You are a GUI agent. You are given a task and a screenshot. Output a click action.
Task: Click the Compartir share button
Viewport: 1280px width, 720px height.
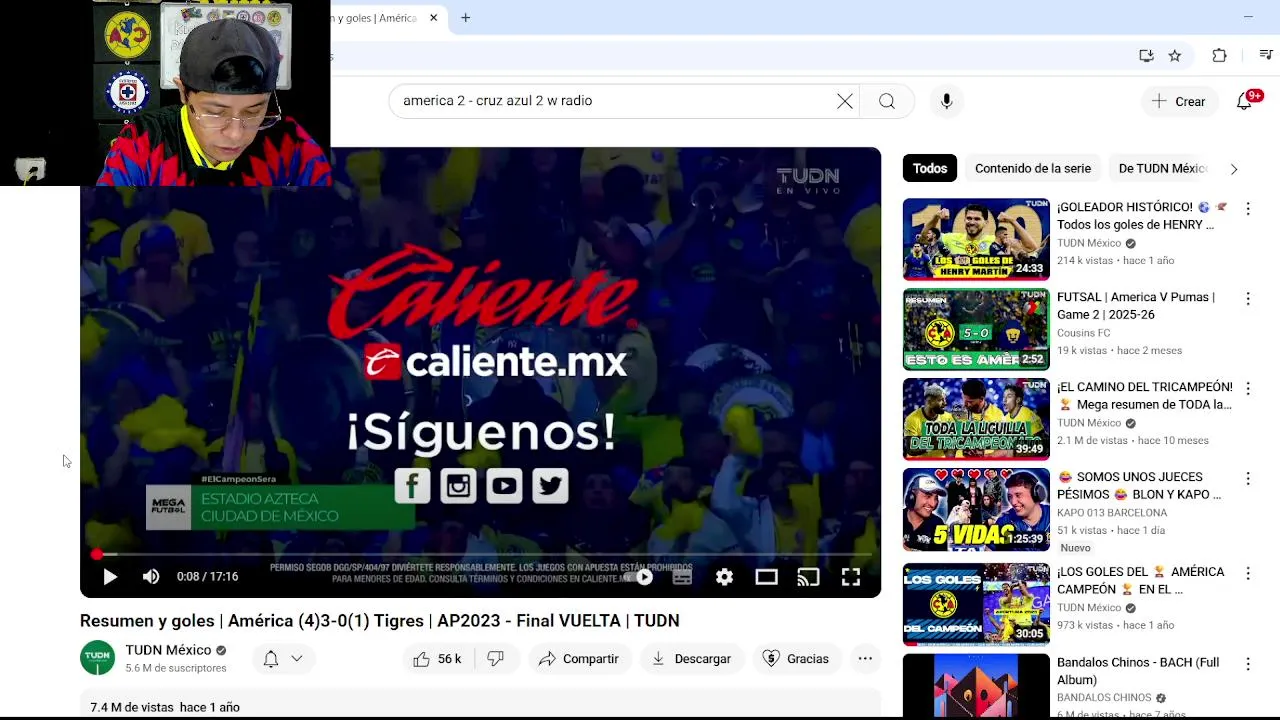pyautogui.click(x=579, y=659)
